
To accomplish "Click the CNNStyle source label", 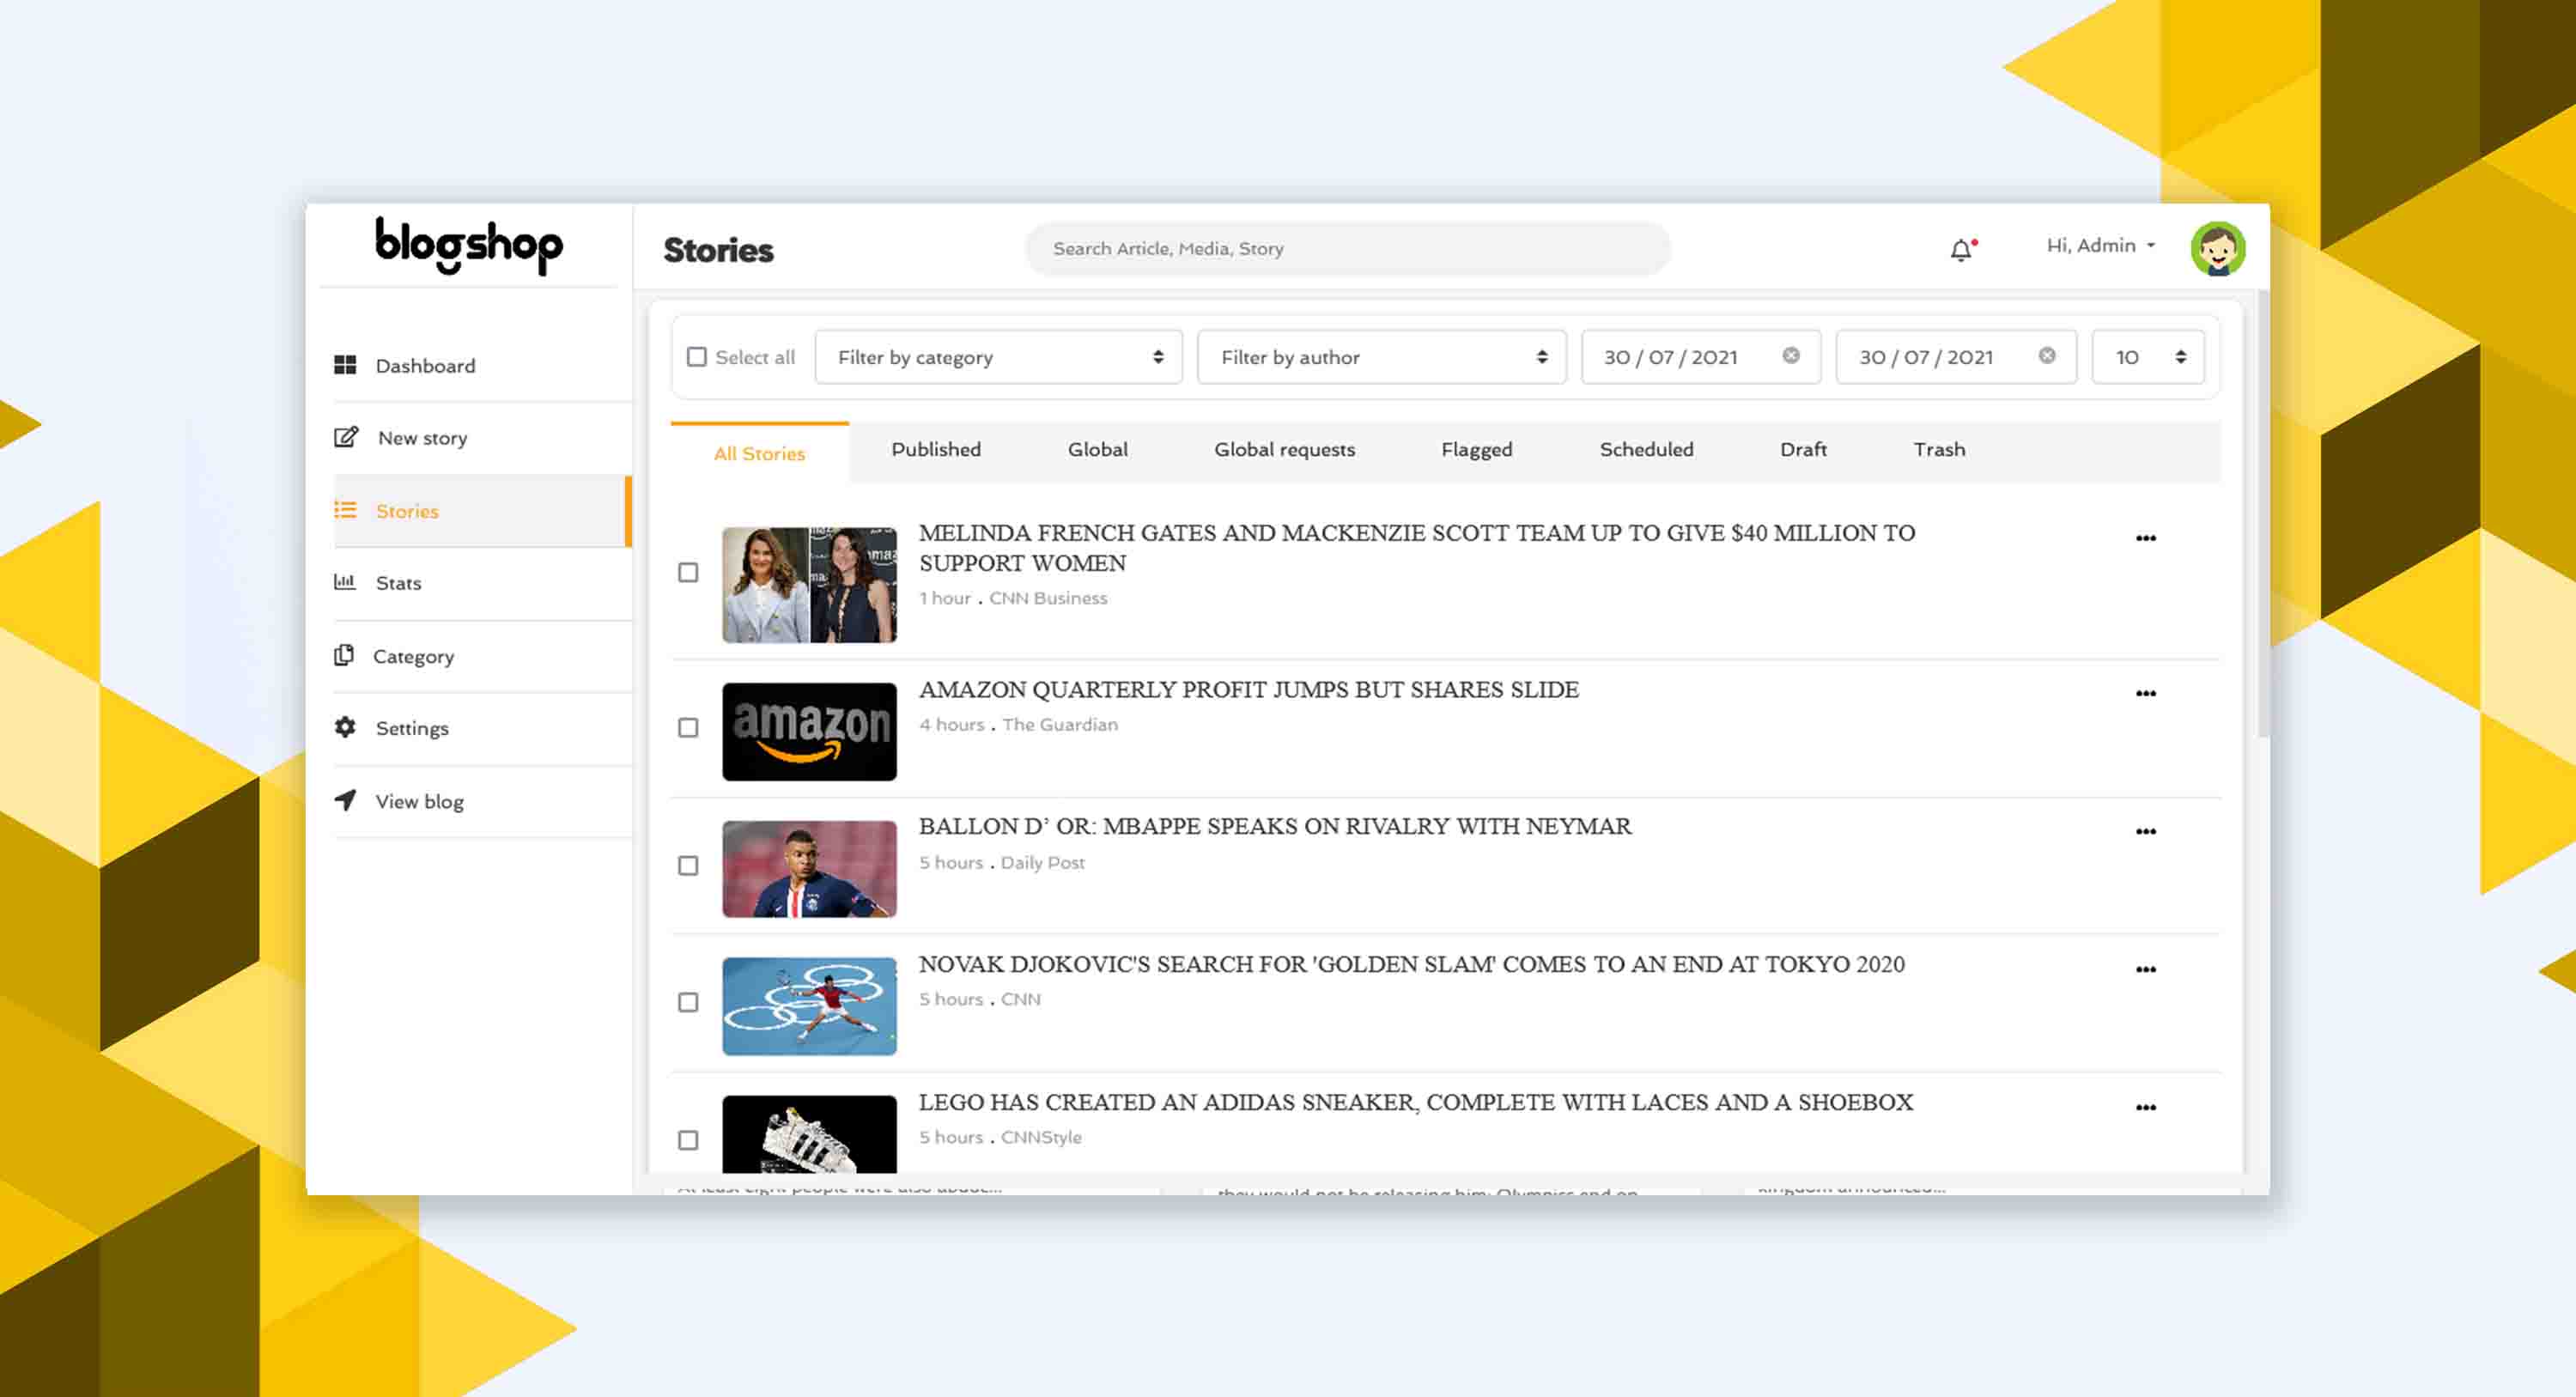I will (x=1041, y=1137).
